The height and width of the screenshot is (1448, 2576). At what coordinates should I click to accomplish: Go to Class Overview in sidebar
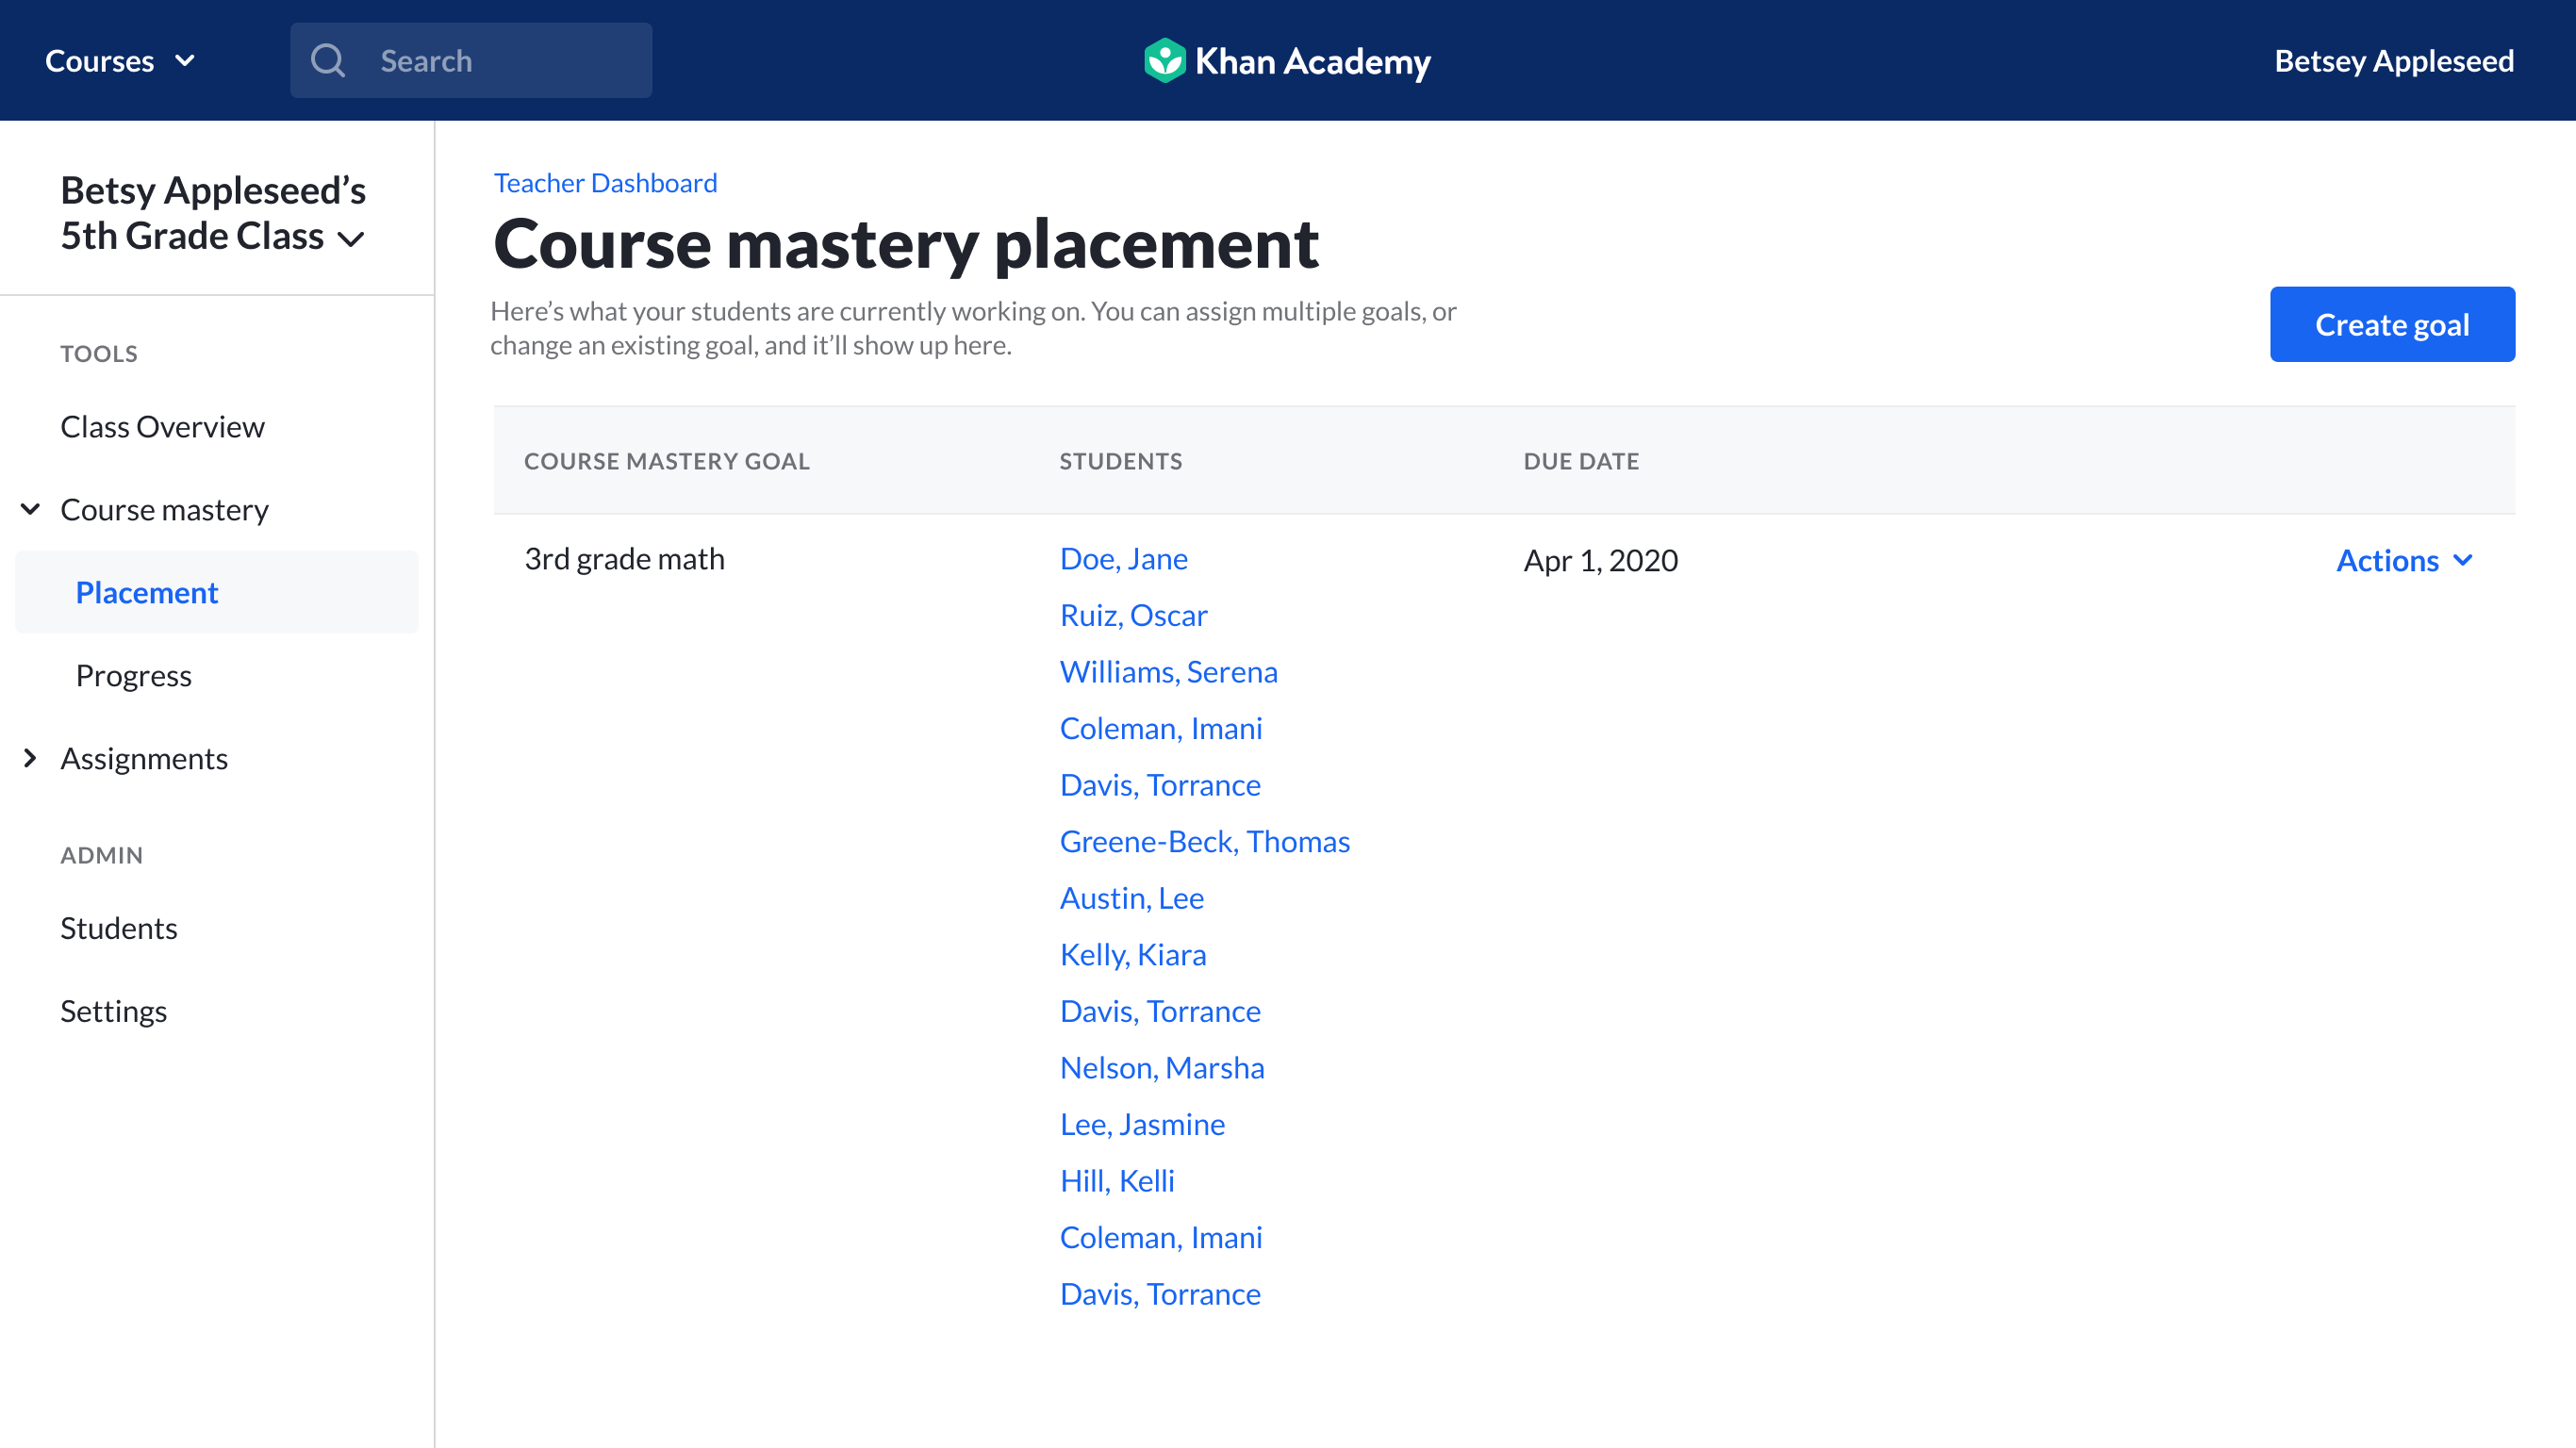tap(162, 426)
